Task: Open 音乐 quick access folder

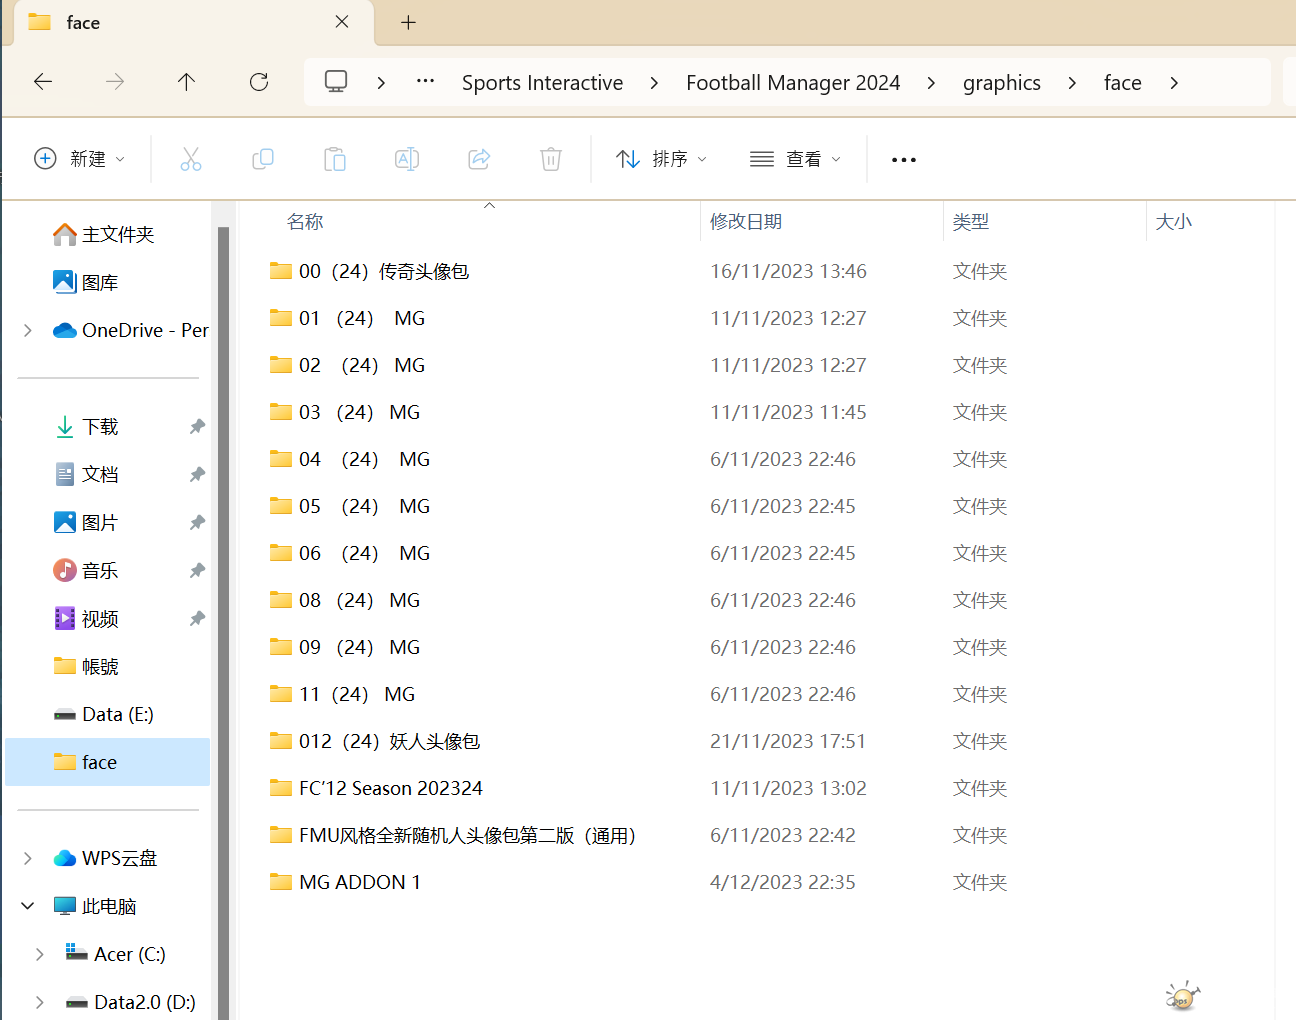Action: click(86, 570)
